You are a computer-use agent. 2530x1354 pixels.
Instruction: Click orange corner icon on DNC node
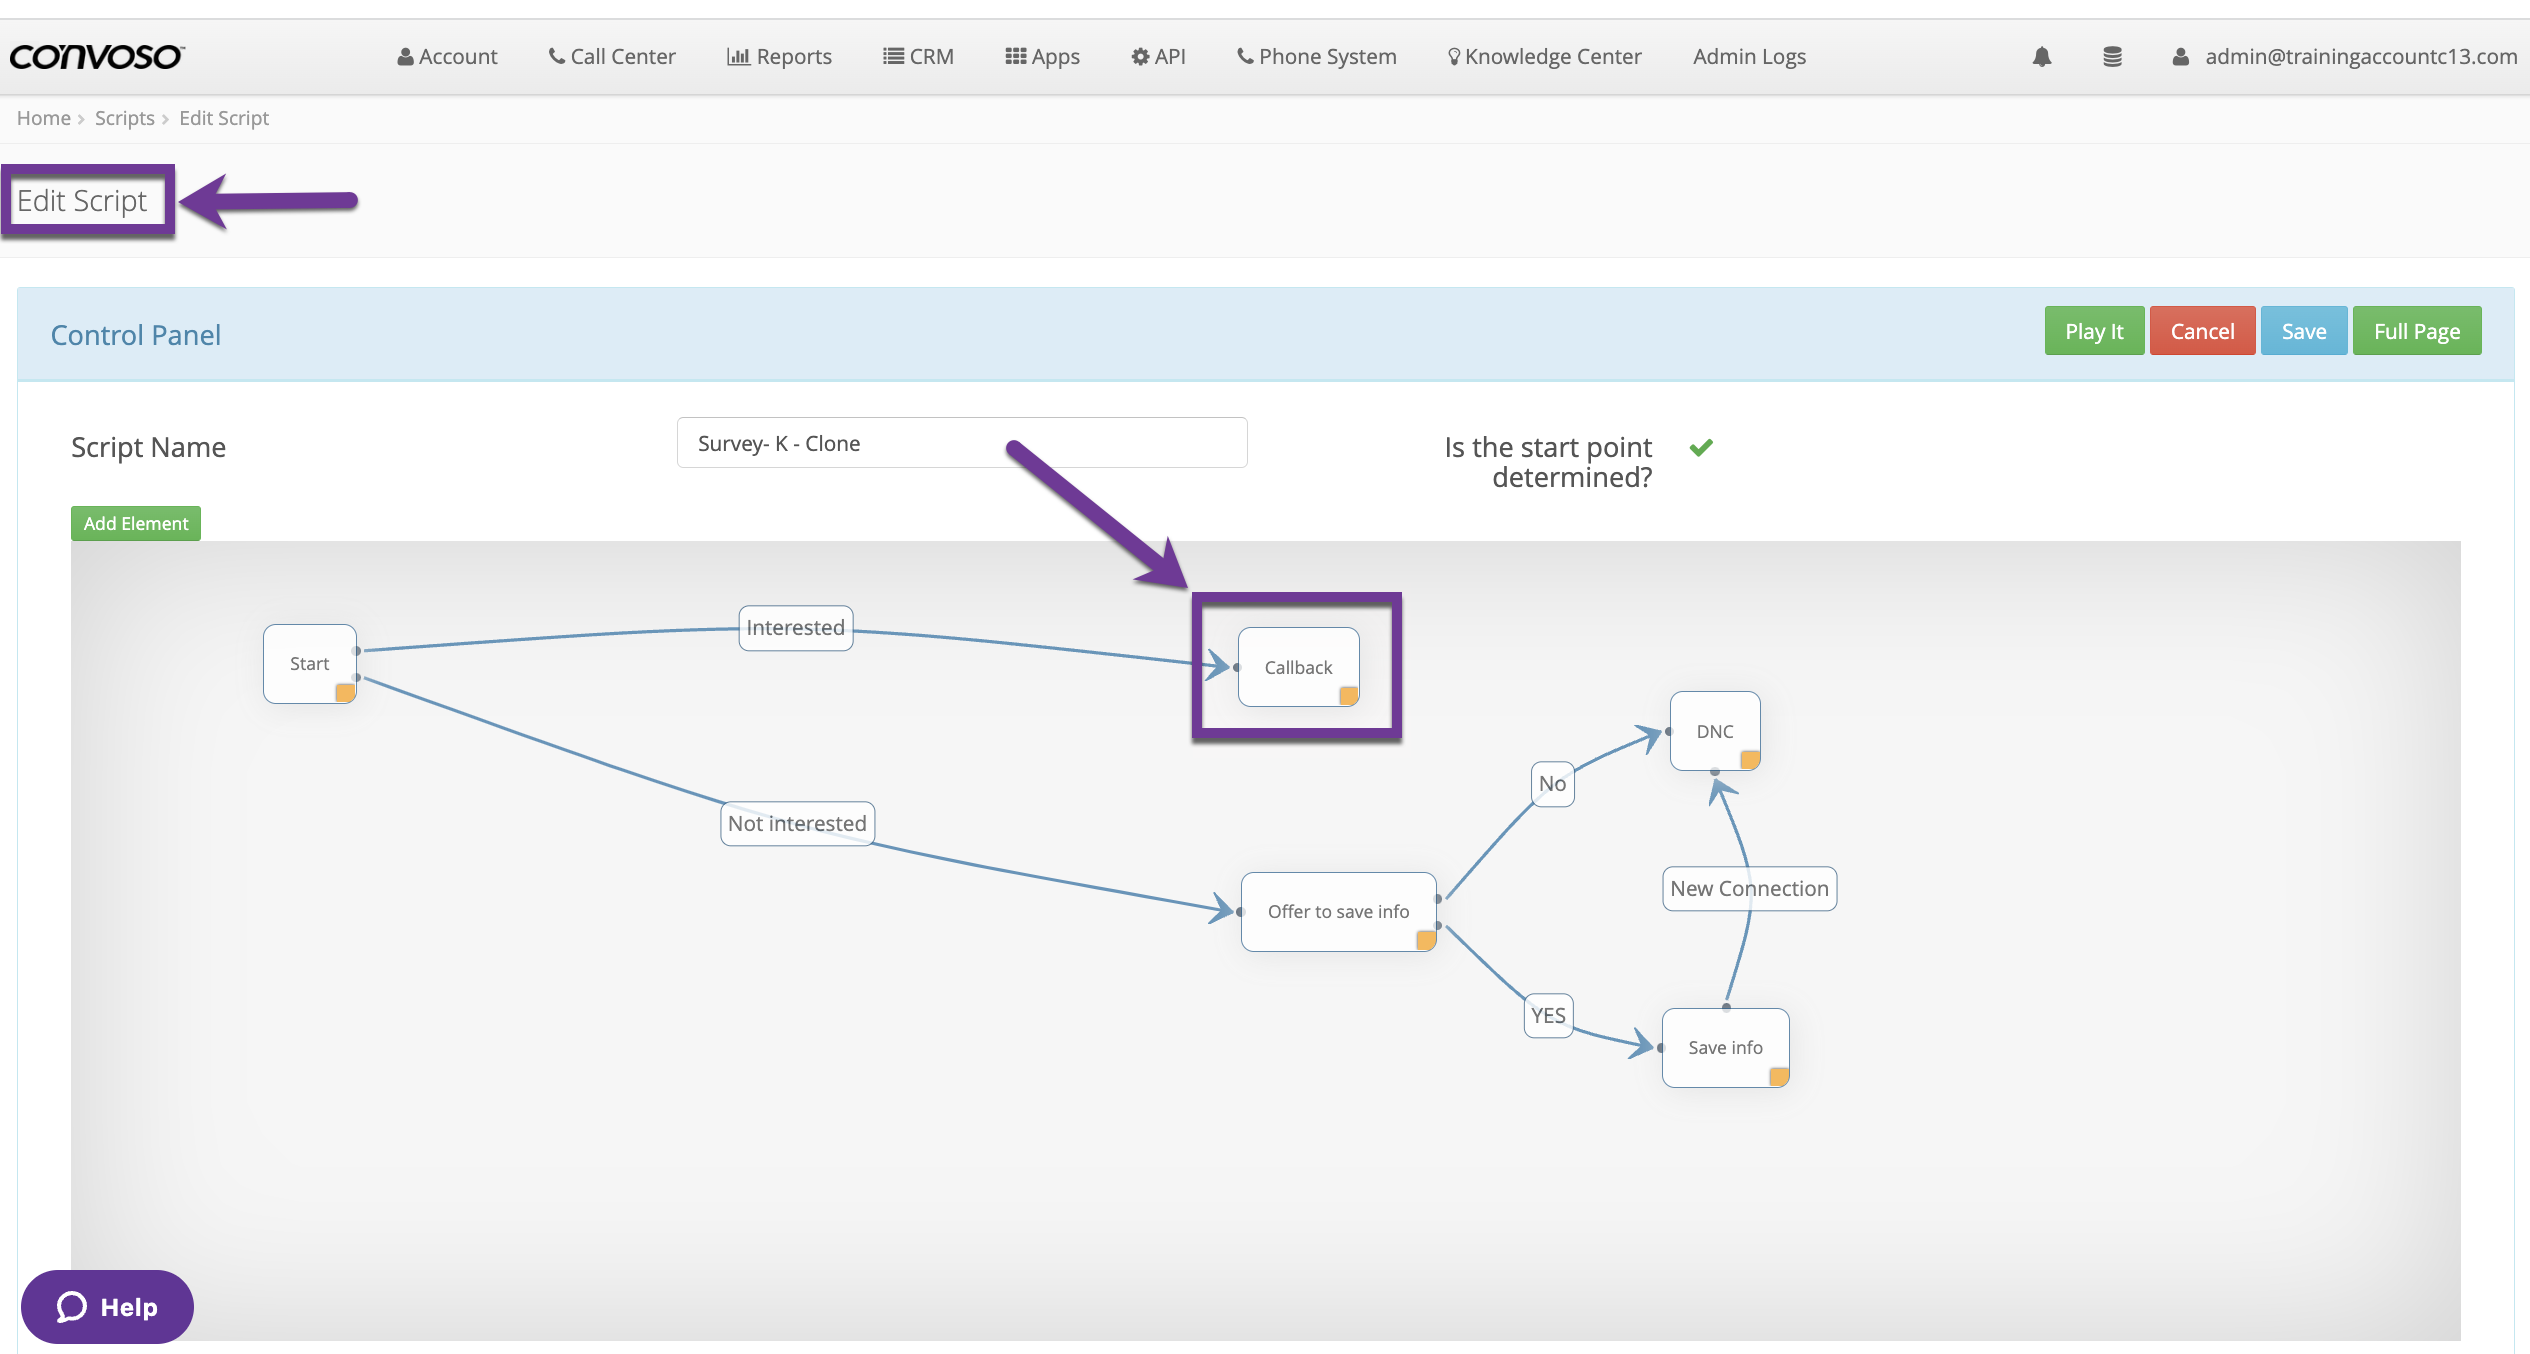click(1749, 759)
